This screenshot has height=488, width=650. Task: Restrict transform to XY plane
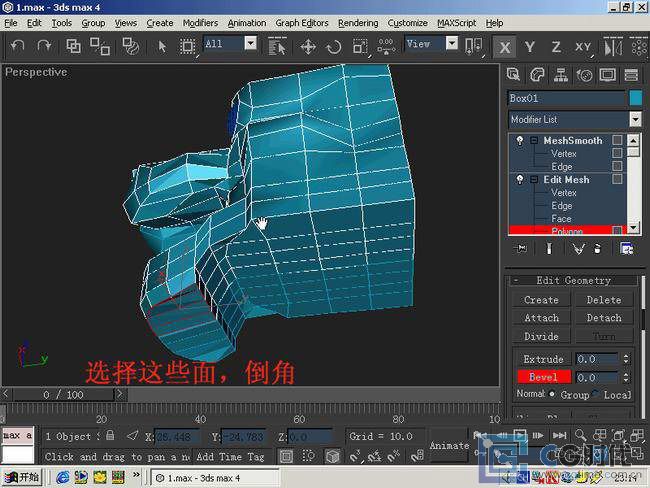click(x=582, y=47)
